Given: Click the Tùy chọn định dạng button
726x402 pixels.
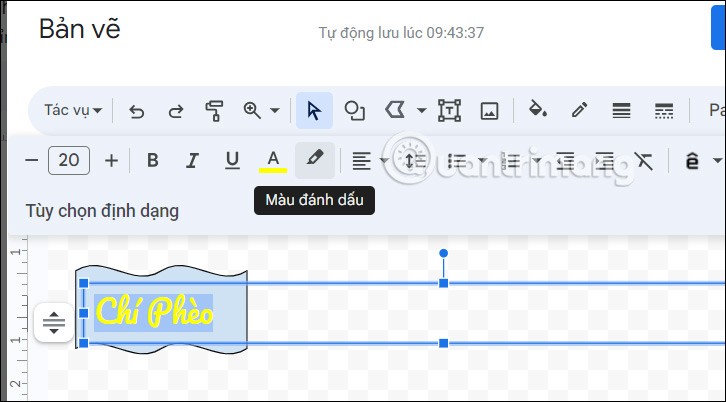Looking at the screenshot, I should [102, 211].
